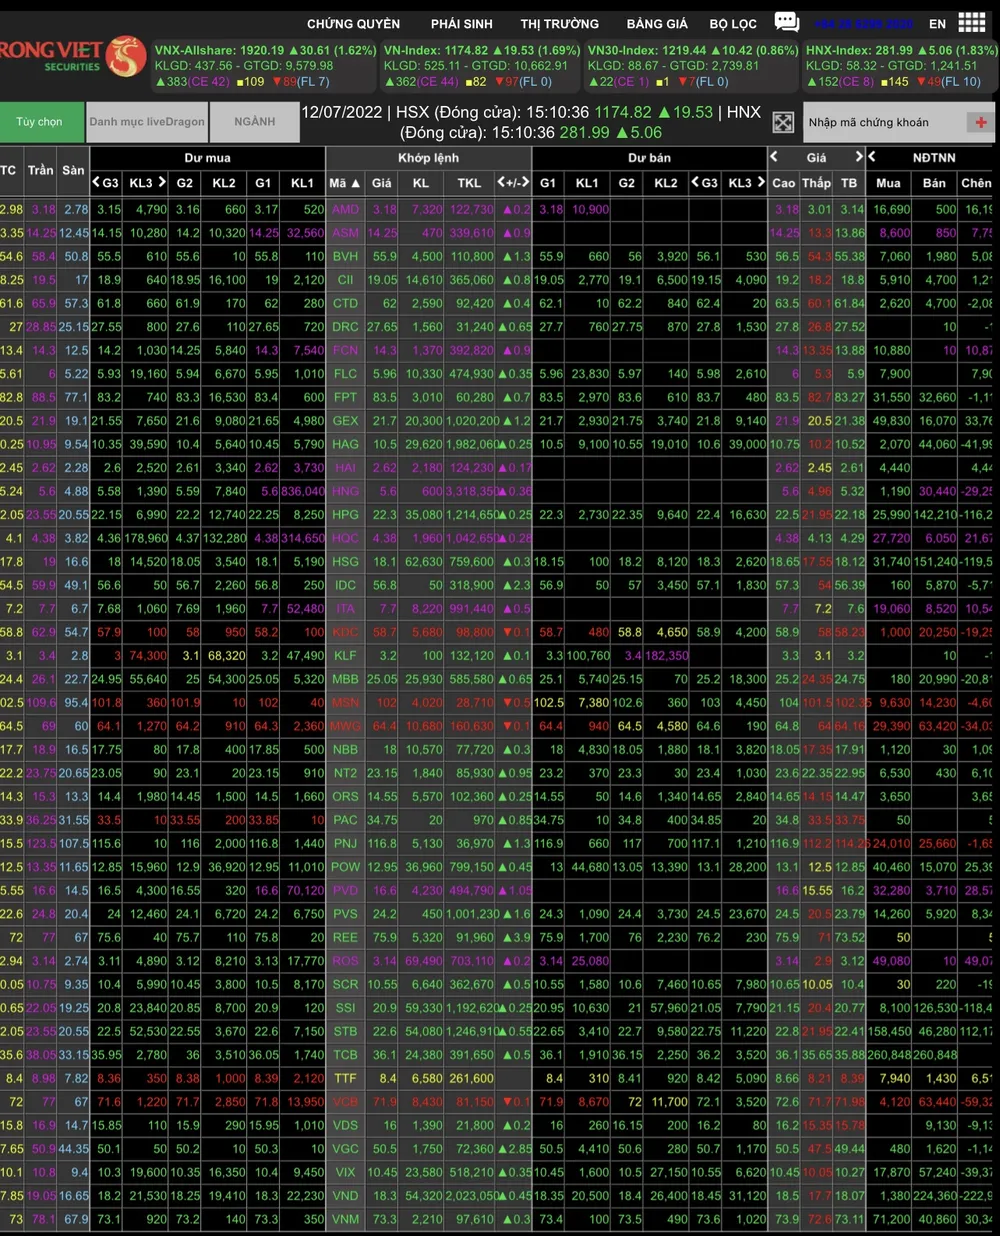
Task: Click right arrow beside KL3 in Dư bán
Action: (760, 182)
